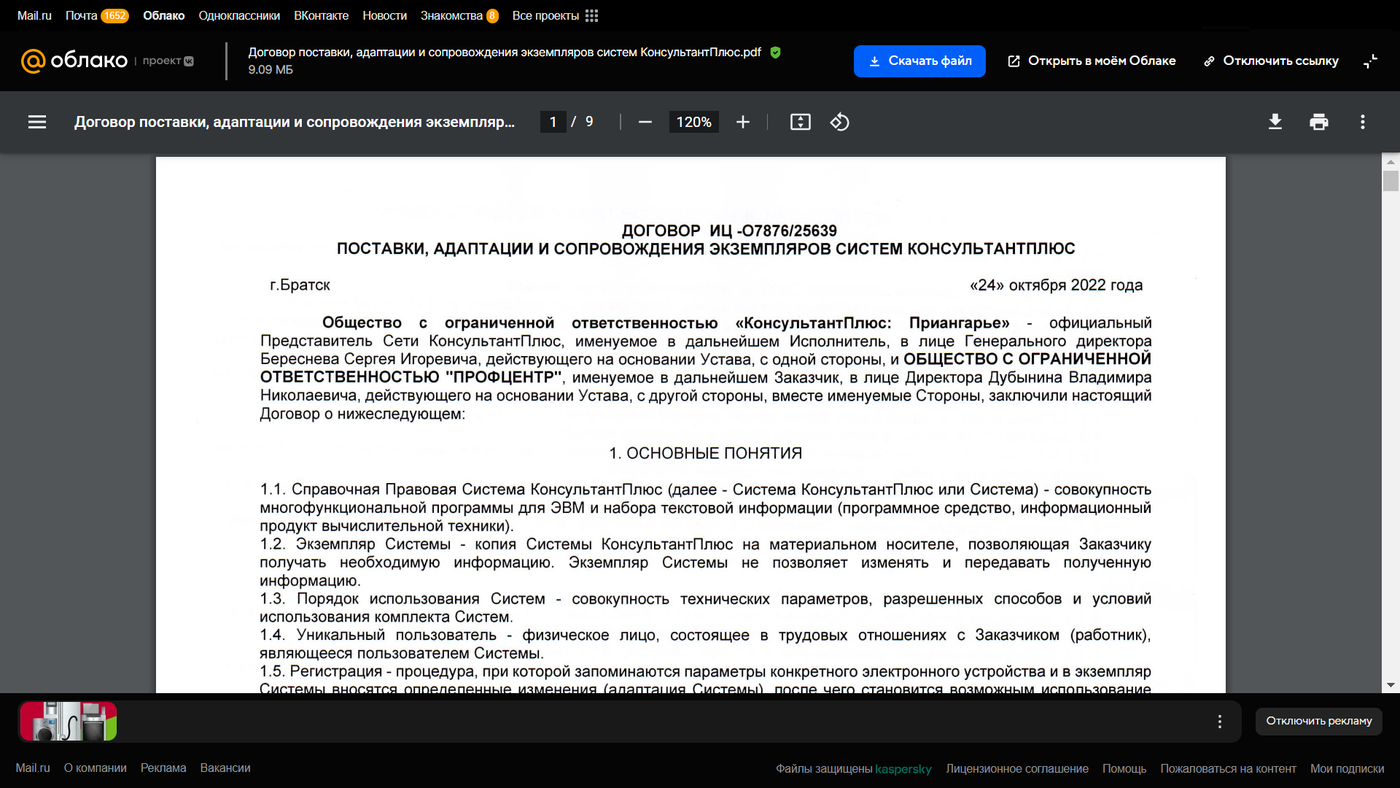
Task: Open the PDF sidebar hamburger menu
Action: pyautogui.click(x=37, y=122)
